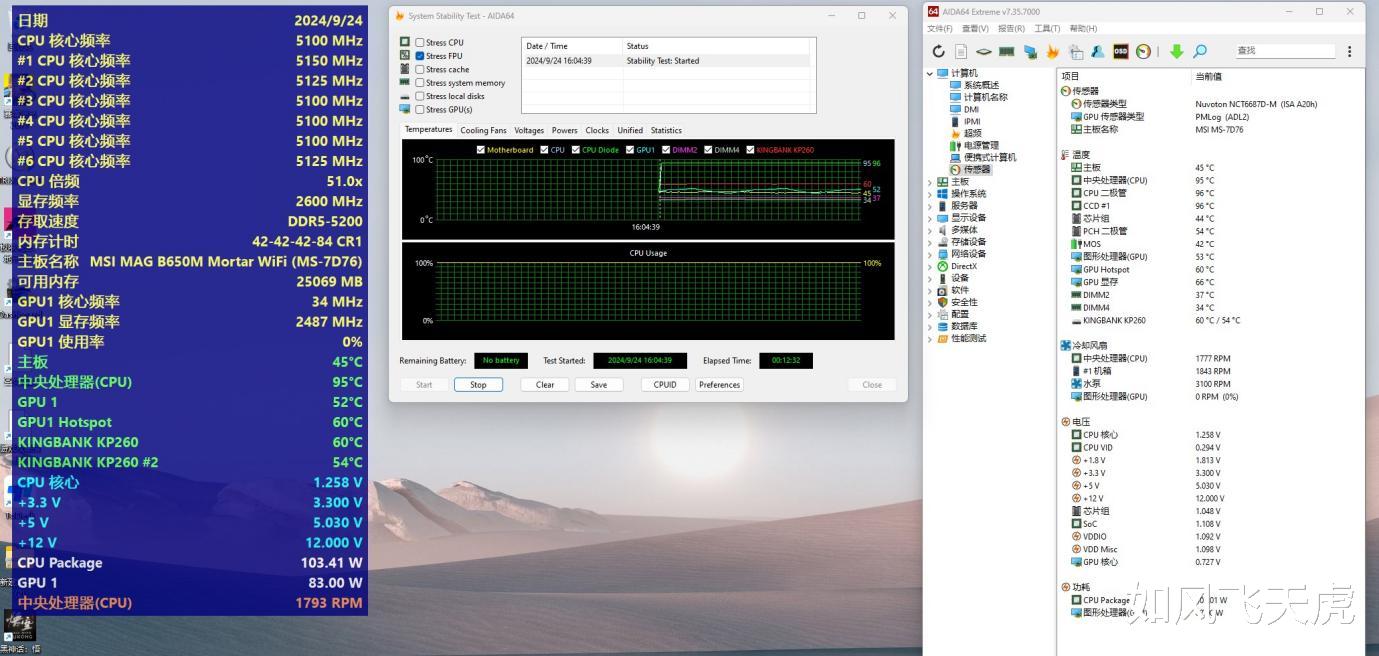Open the 文件(F) menu
Image resolution: width=1379 pixels, height=656 pixels.
(940, 29)
